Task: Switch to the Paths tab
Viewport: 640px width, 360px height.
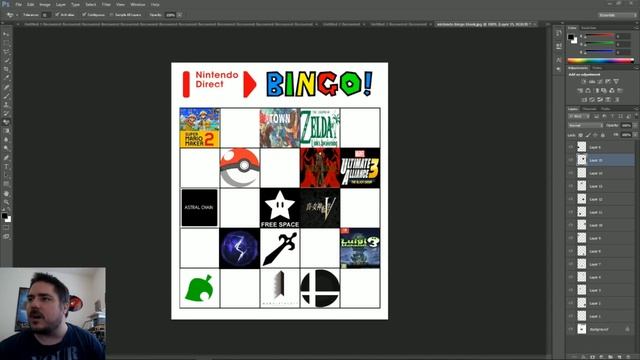Action: (606, 109)
